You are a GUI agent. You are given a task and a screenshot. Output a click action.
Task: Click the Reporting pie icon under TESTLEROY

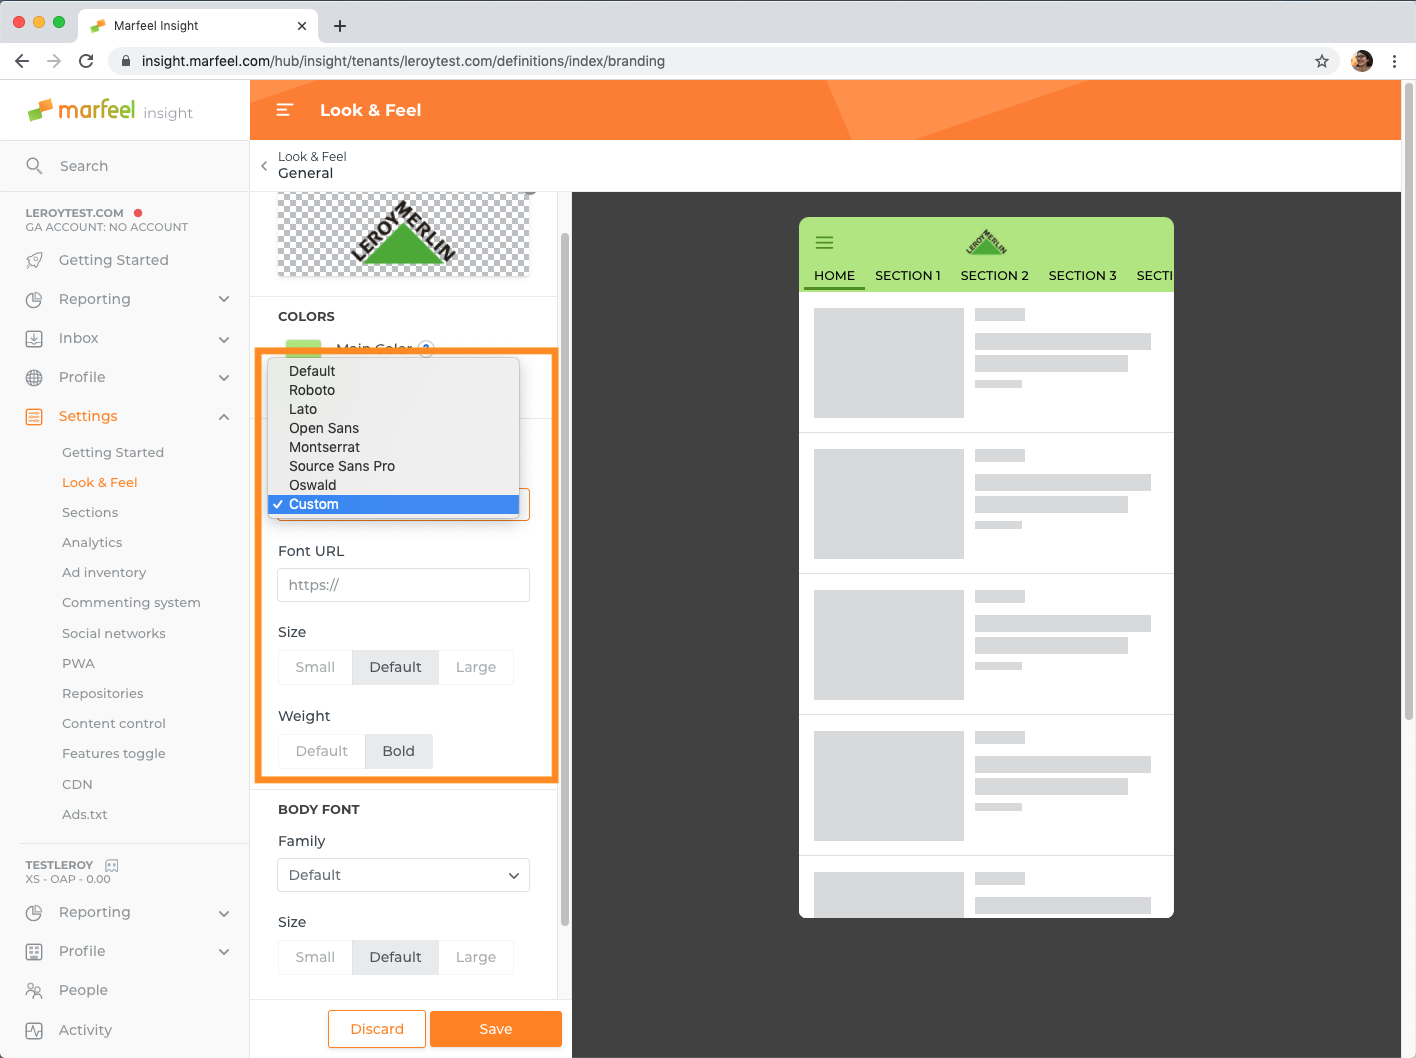(x=34, y=912)
